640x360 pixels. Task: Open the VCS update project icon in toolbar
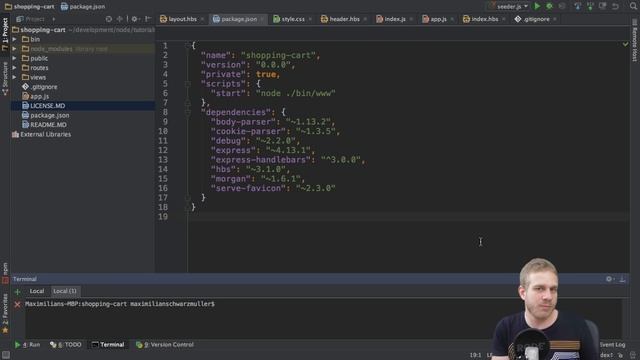578,6
